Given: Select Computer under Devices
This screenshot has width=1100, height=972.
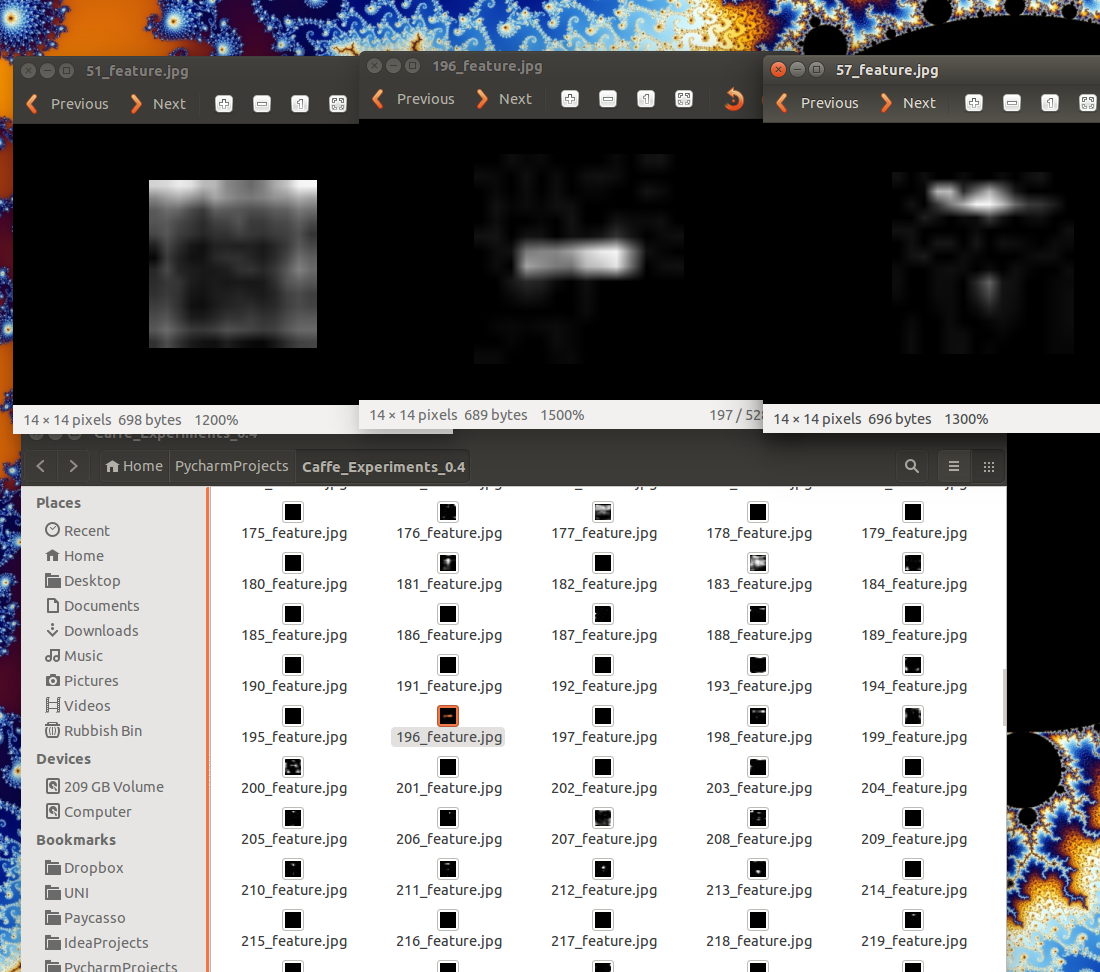Looking at the screenshot, I should [x=88, y=812].
